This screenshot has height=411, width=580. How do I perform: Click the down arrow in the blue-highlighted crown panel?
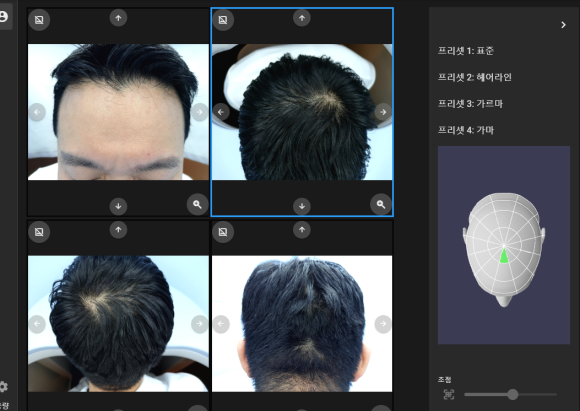point(302,206)
